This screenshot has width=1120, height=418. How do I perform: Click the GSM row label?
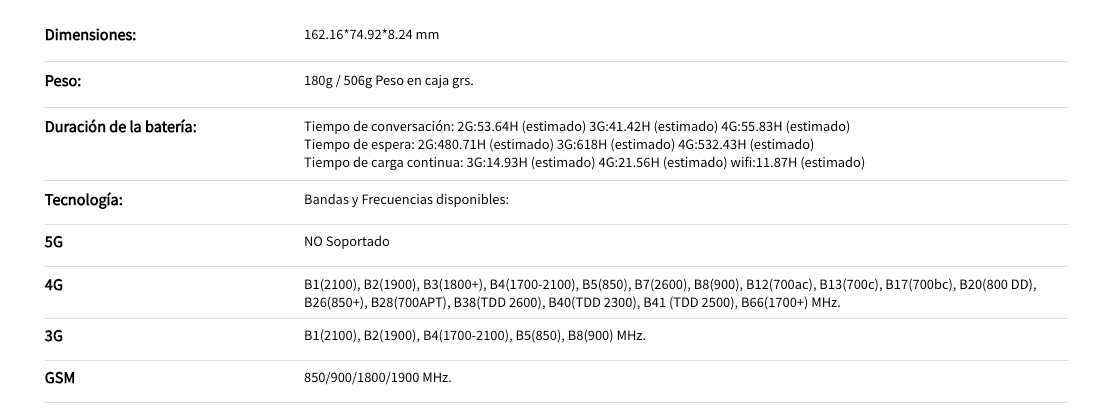pos(59,378)
